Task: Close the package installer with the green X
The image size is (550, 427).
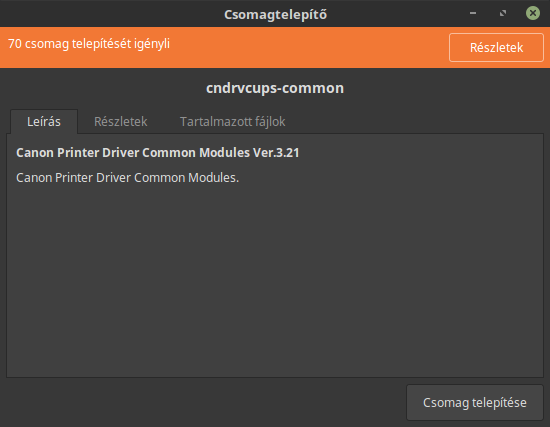Action: point(533,13)
